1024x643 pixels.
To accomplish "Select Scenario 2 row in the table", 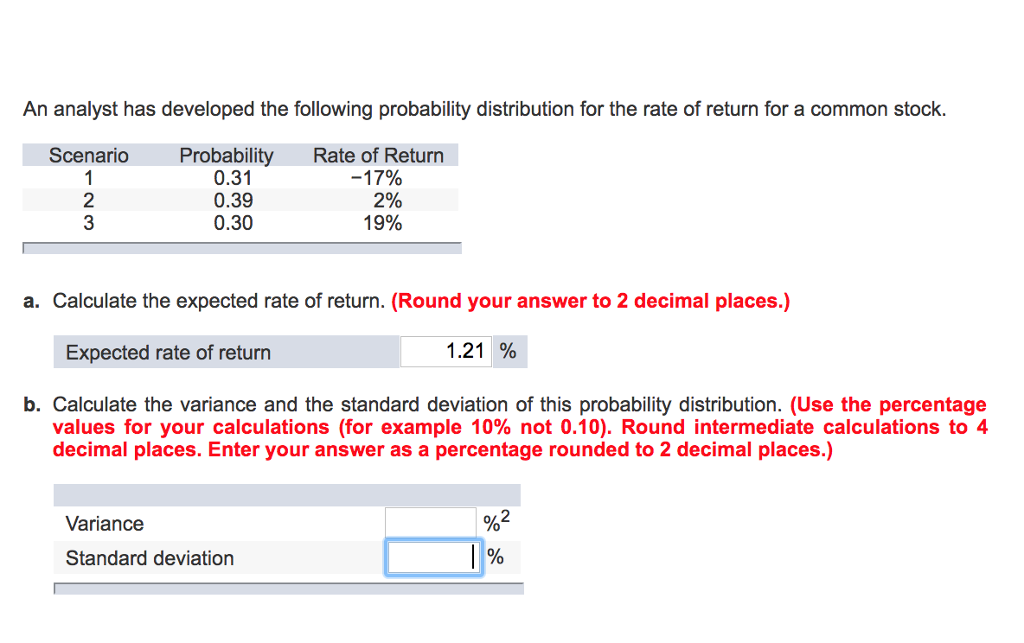I will coord(240,200).
